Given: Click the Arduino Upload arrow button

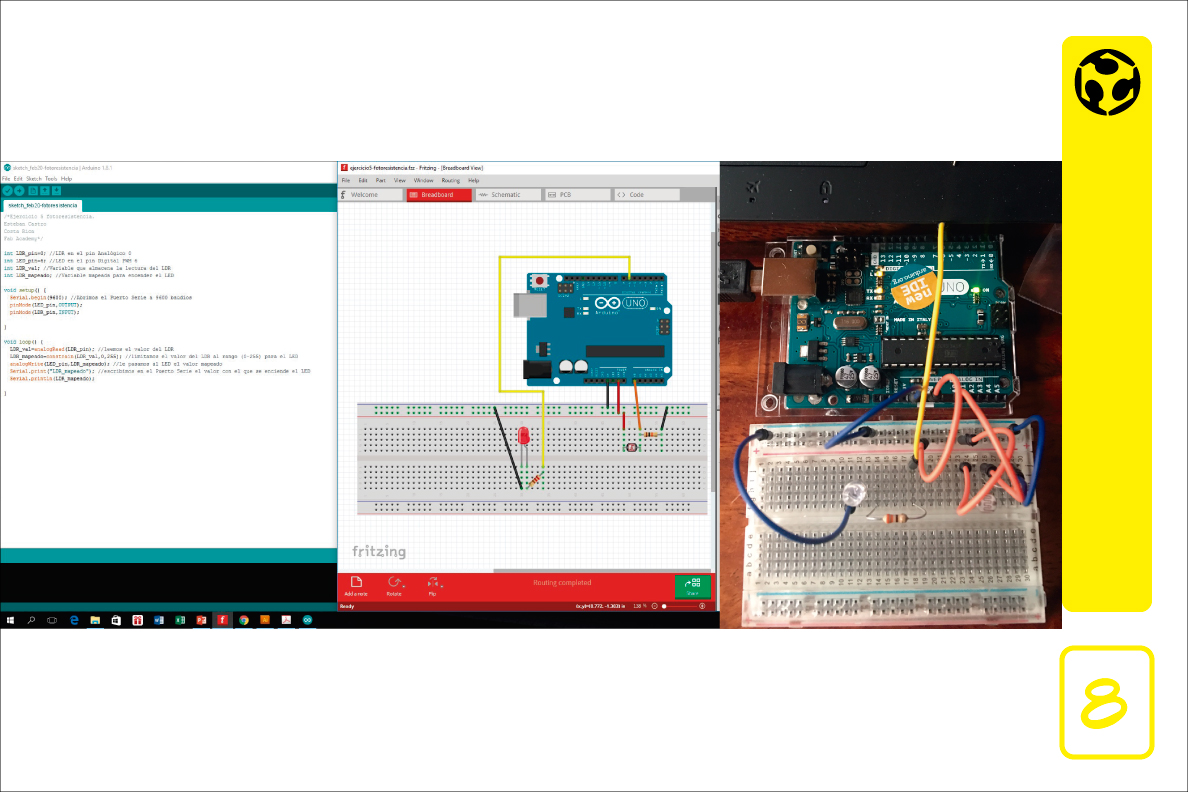Looking at the screenshot, I should pyautogui.click(x=20, y=191).
